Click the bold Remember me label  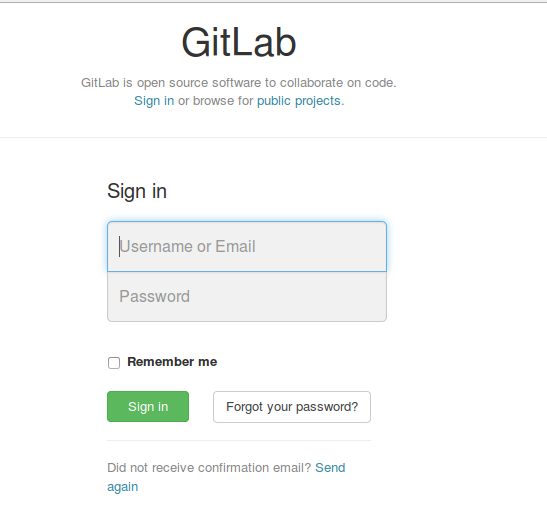[172, 362]
